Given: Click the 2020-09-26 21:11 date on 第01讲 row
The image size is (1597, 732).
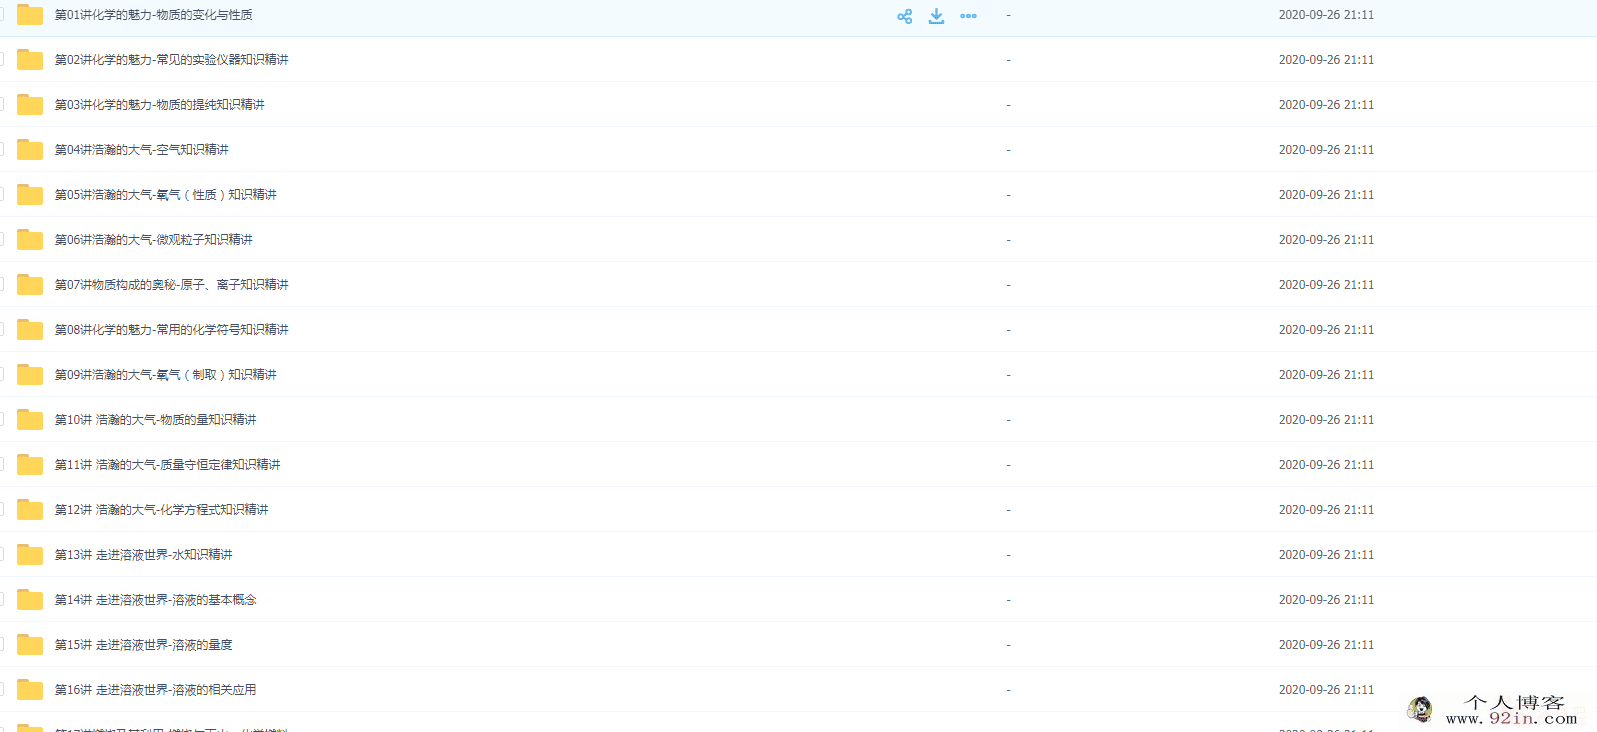Looking at the screenshot, I should tap(1326, 15).
